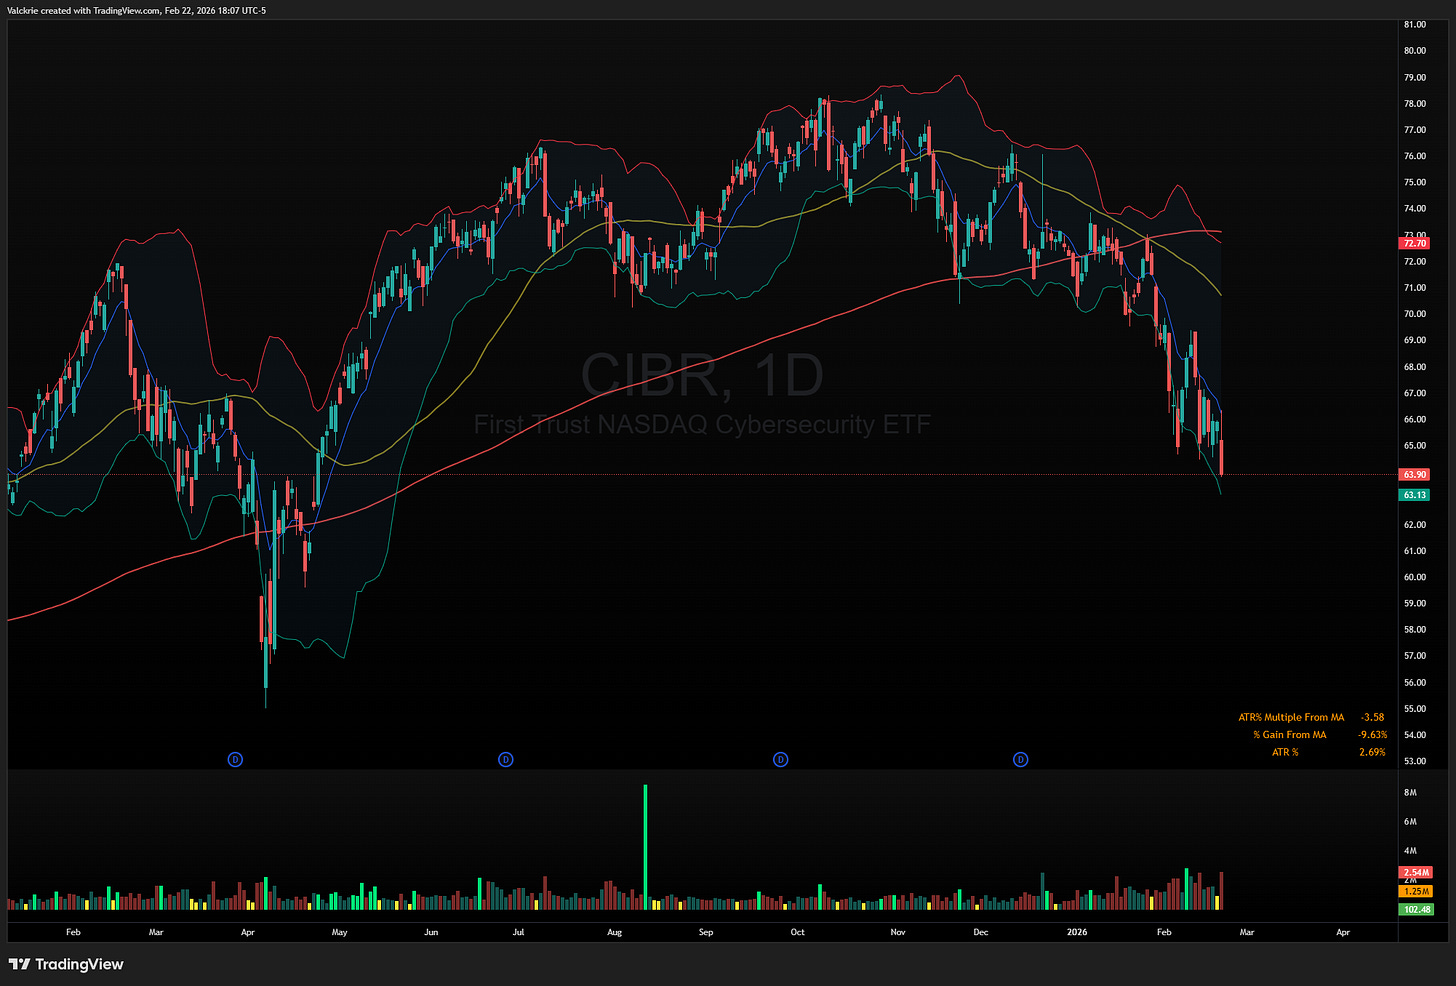Click the 6M volume axis label
1456x986 pixels.
[x=1410, y=822]
